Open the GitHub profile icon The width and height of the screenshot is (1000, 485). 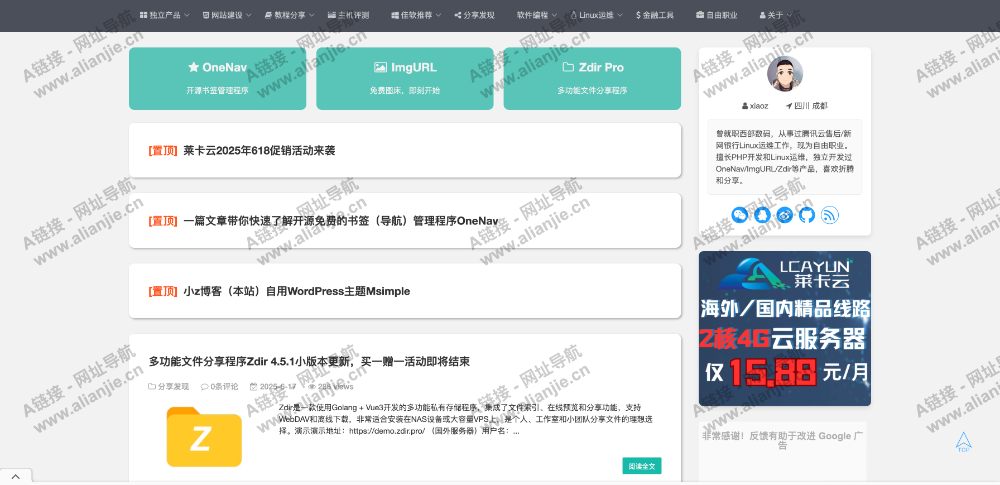[807, 215]
